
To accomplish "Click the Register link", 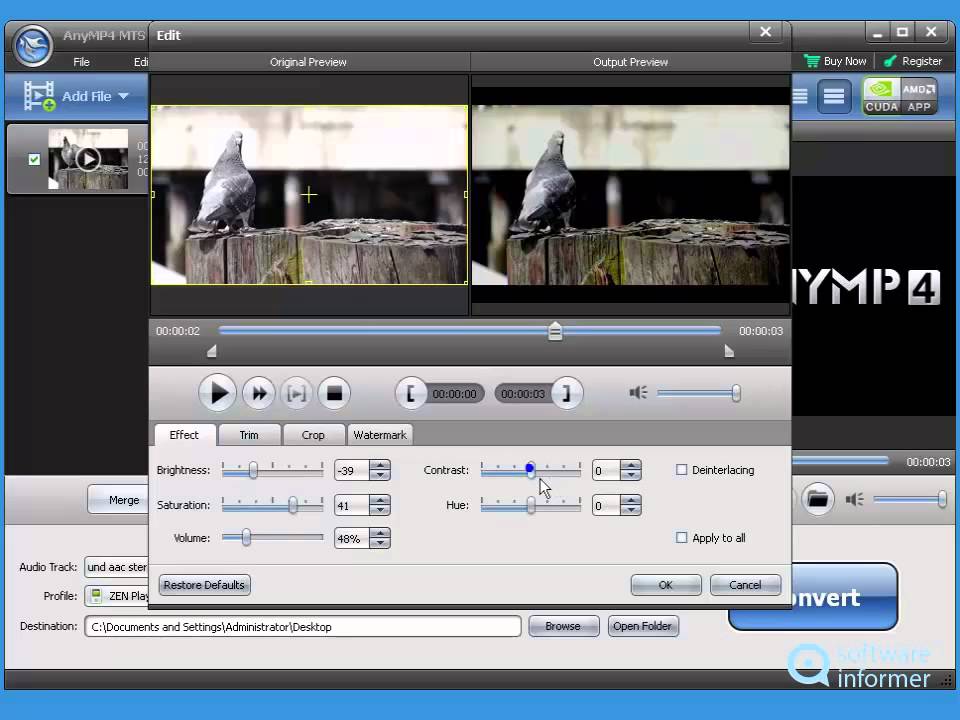I will tap(913, 61).
